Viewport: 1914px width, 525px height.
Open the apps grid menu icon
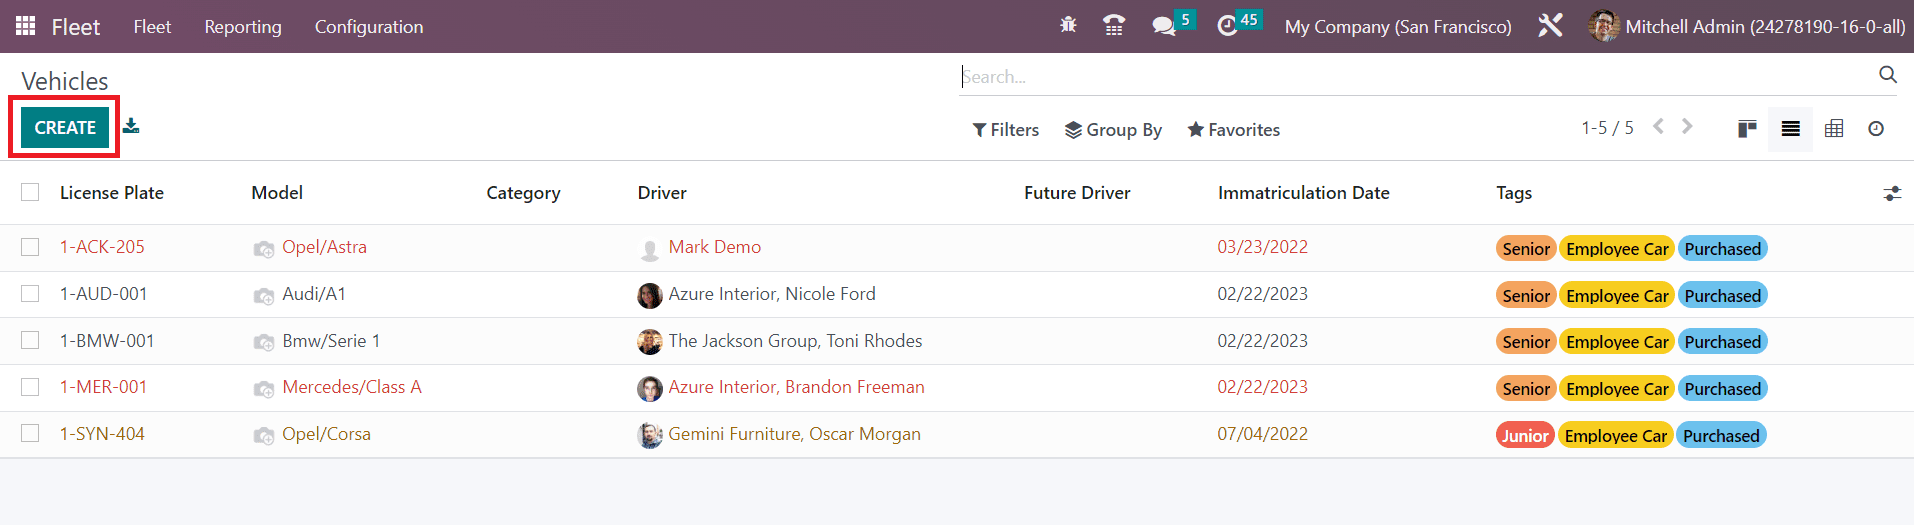[26, 26]
